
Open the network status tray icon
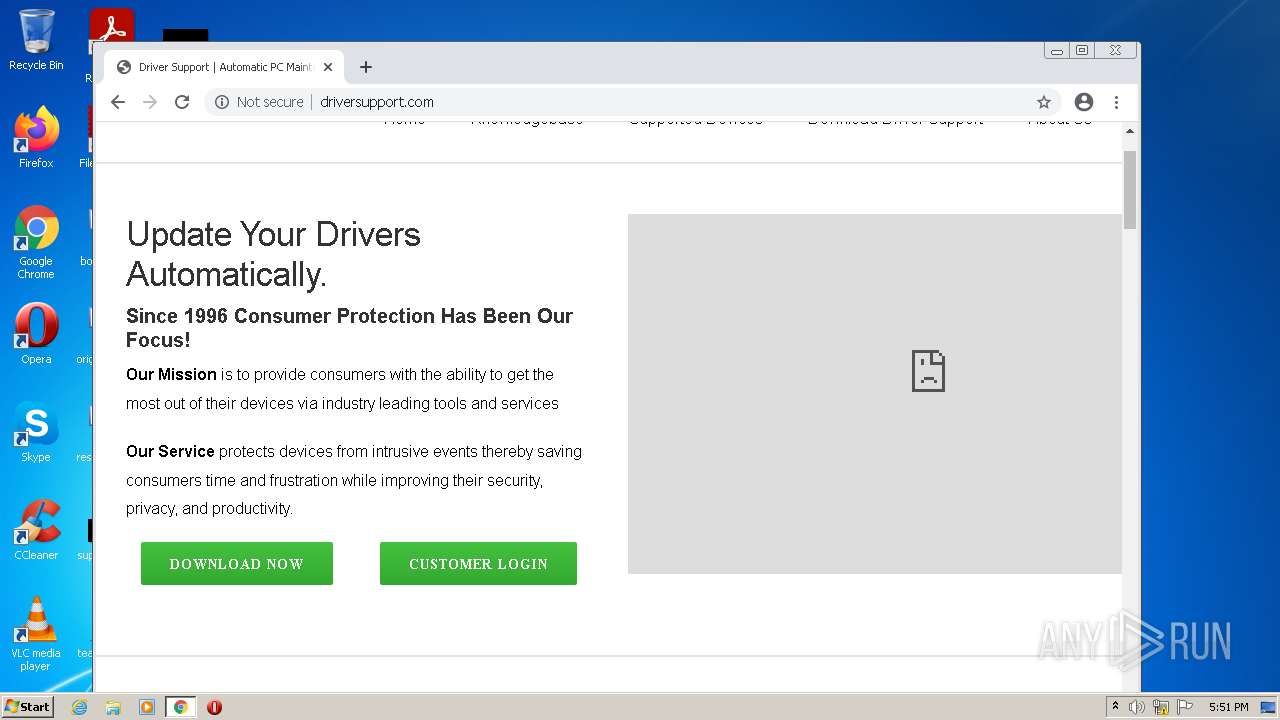[x=1161, y=707]
